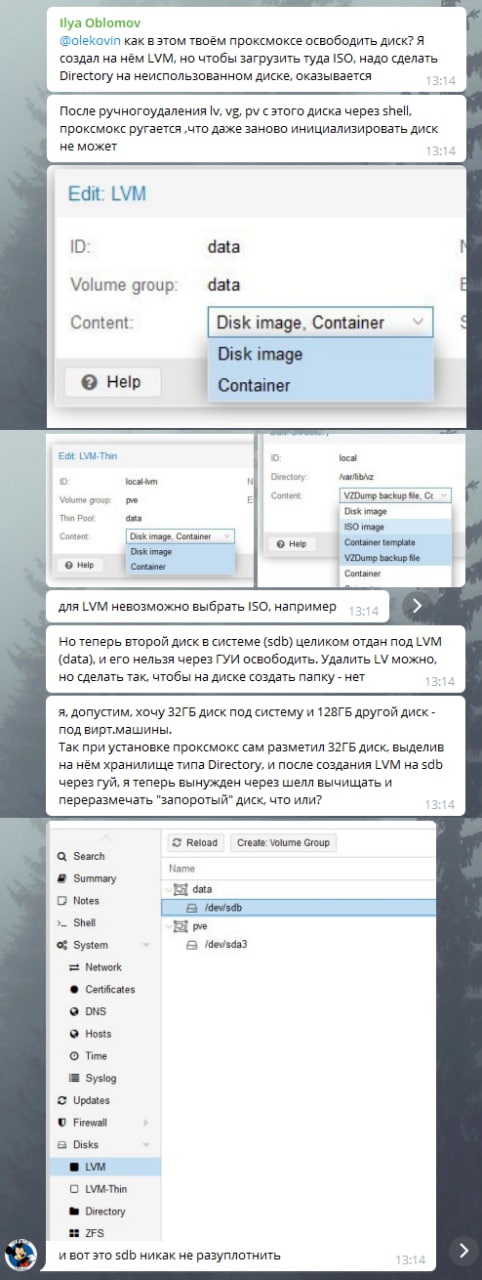Click Help in the Edit: LVM dialog
The height and width of the screenshot is (1280, 482).
111,381
